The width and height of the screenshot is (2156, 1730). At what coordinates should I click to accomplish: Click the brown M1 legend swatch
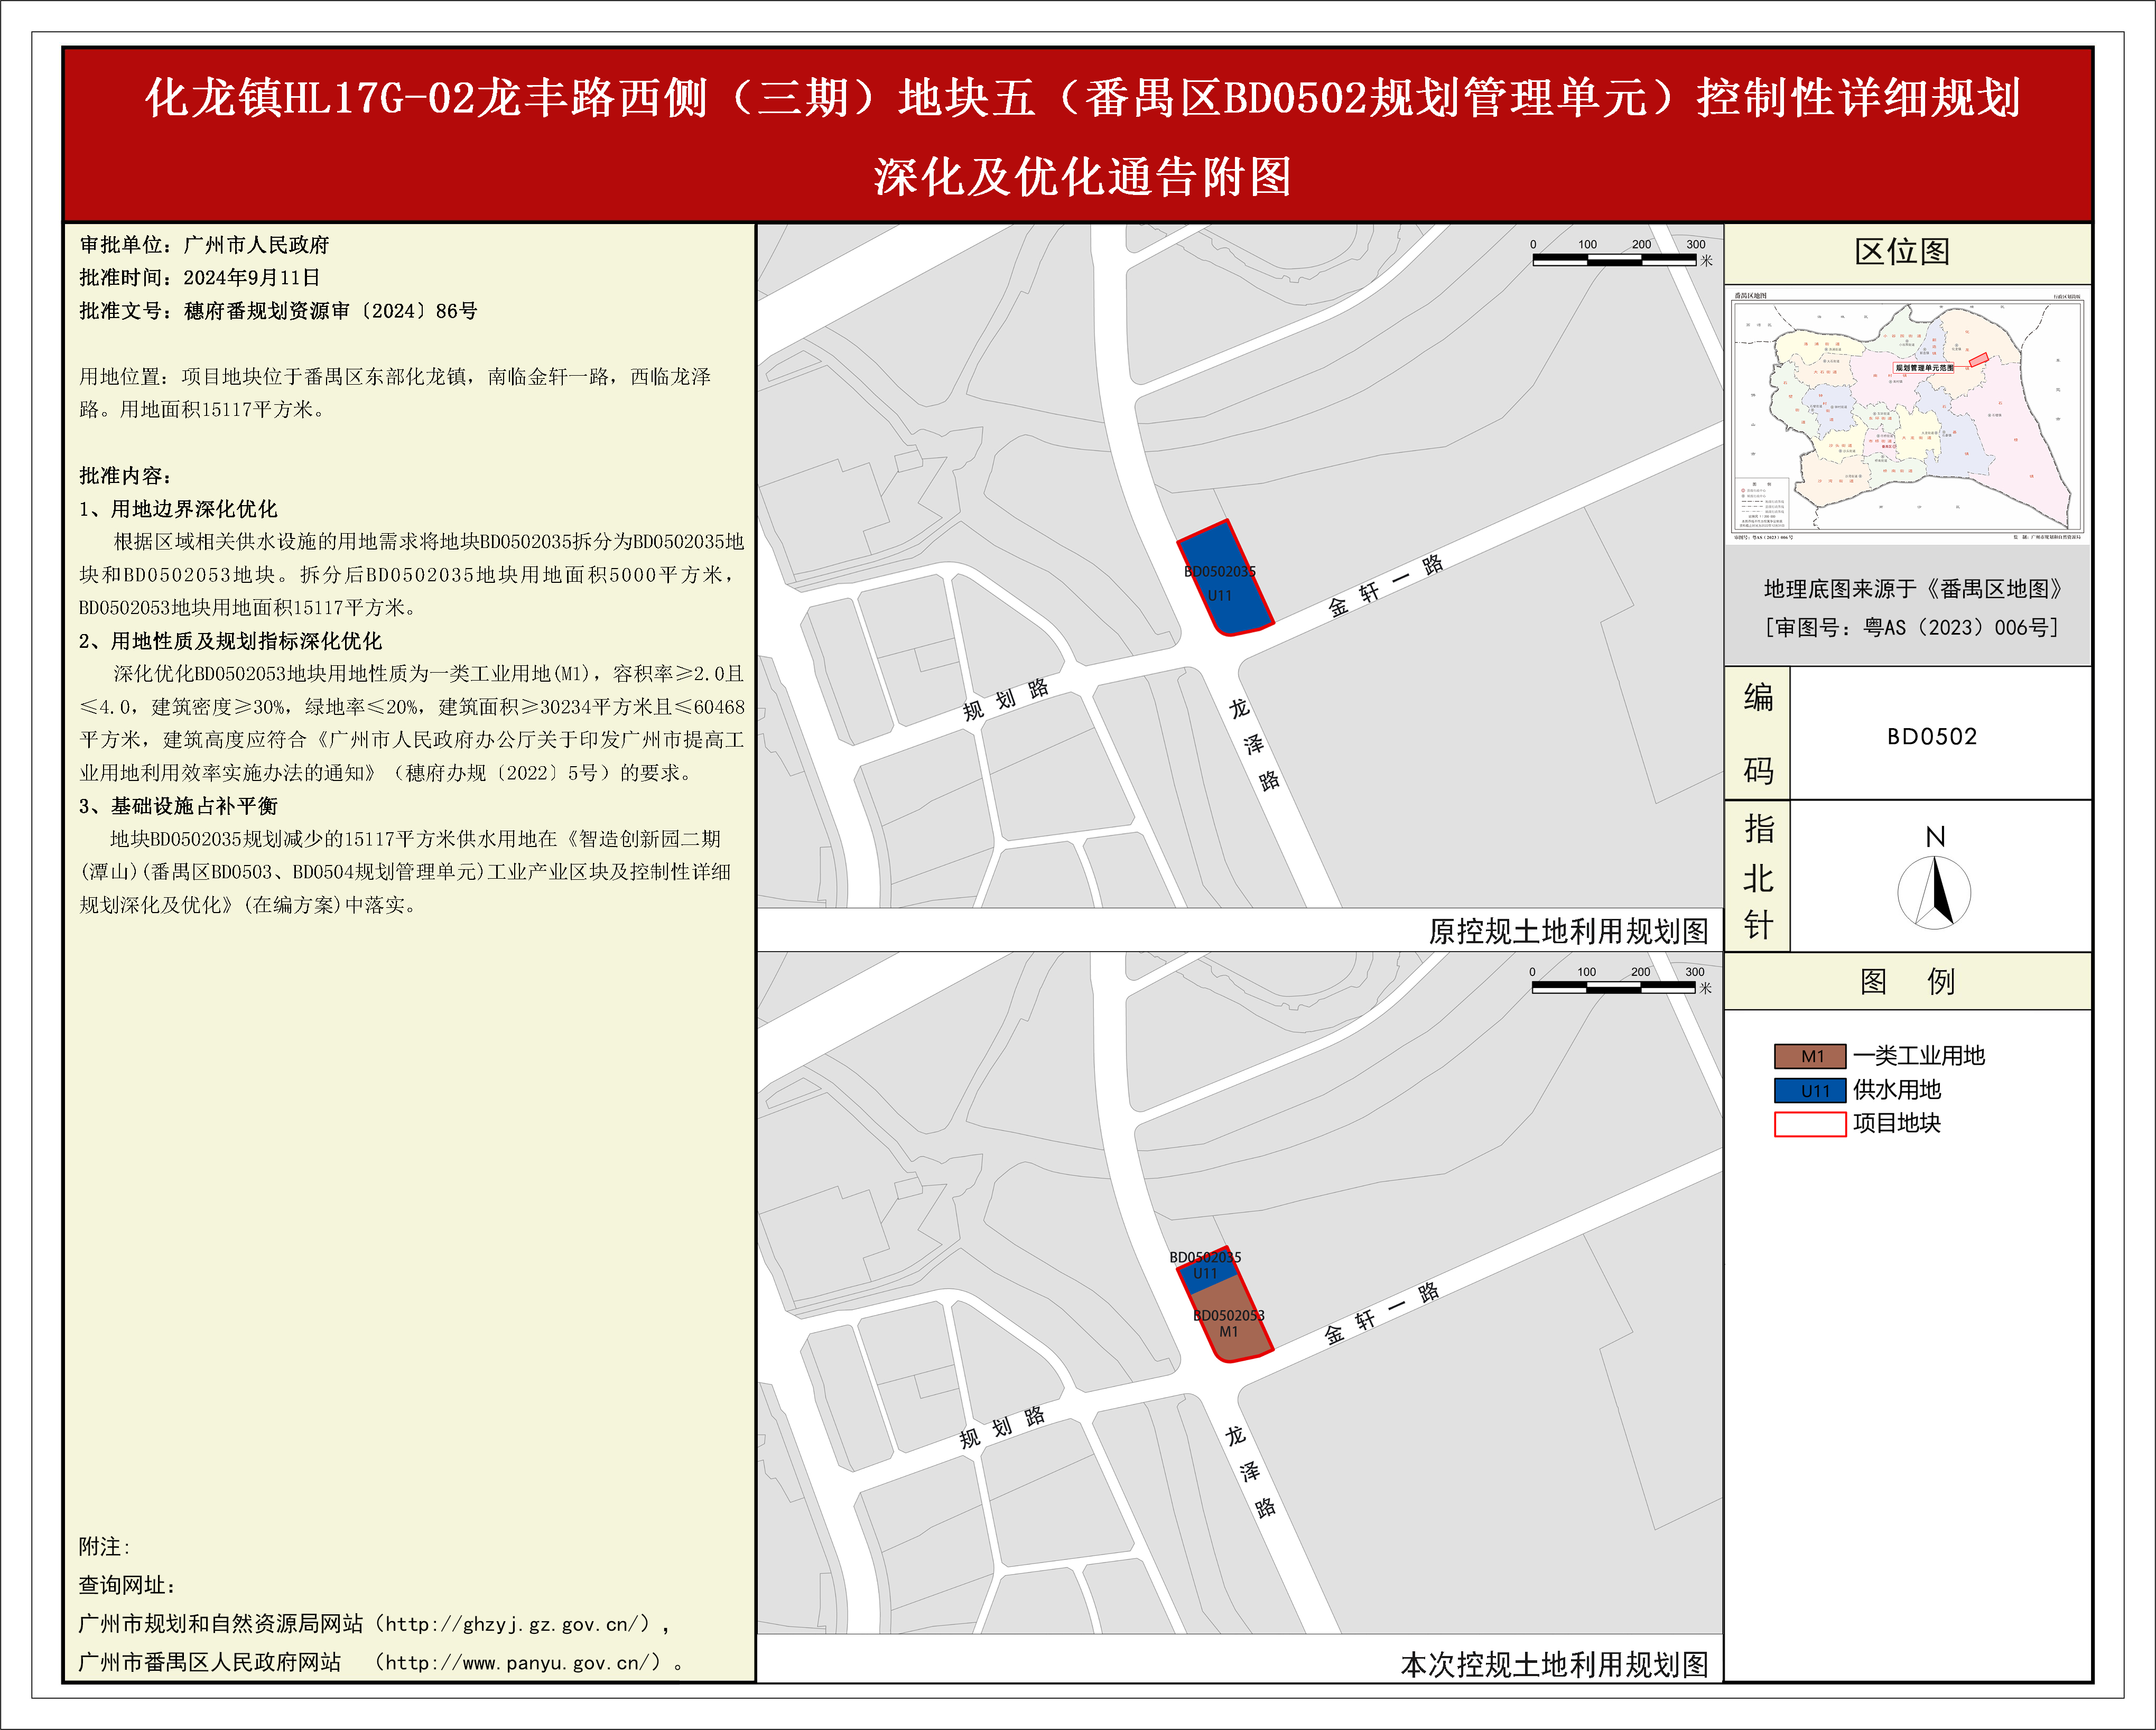[x=1809, y=1056]
